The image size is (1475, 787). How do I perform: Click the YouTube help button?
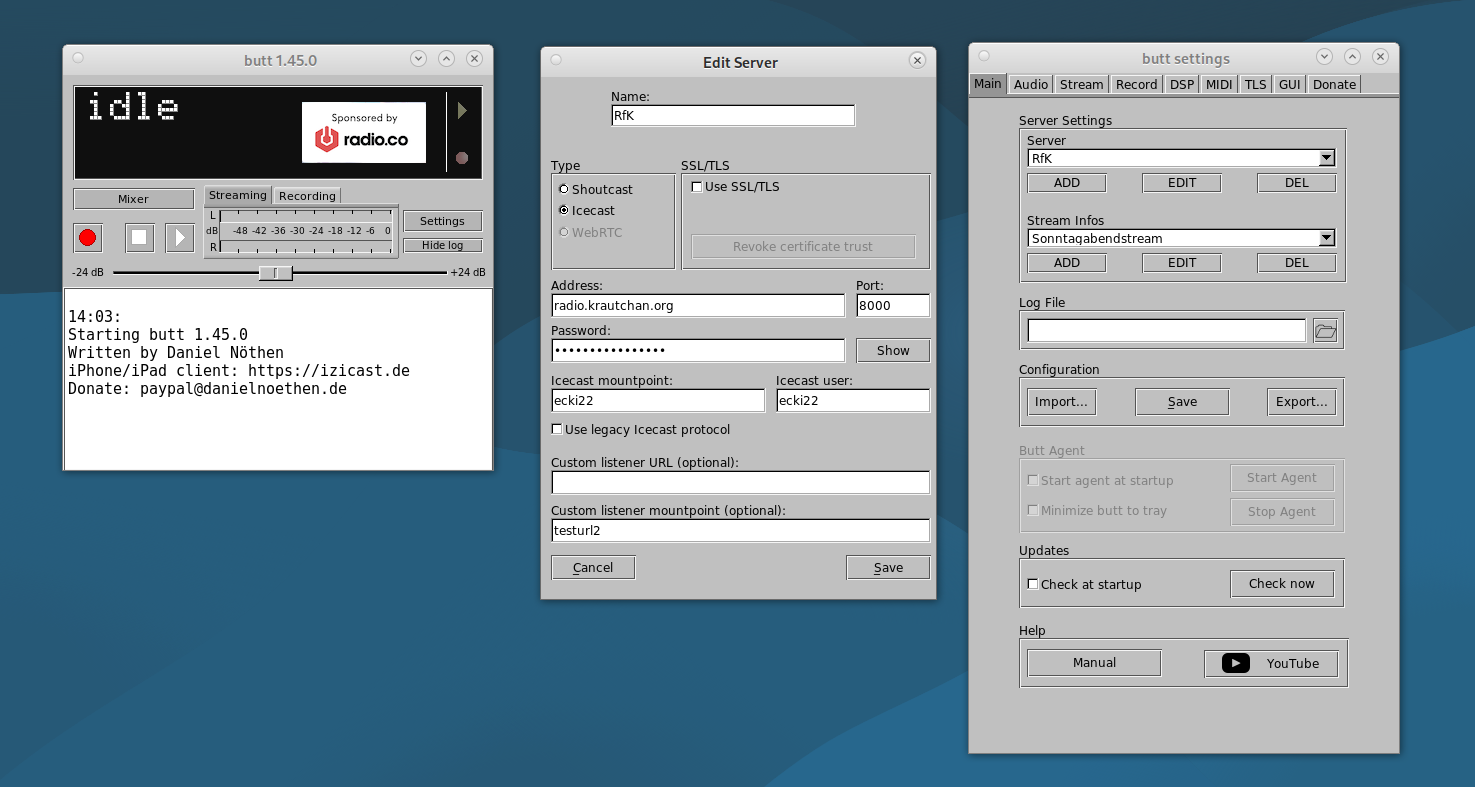coord(1271,663)
